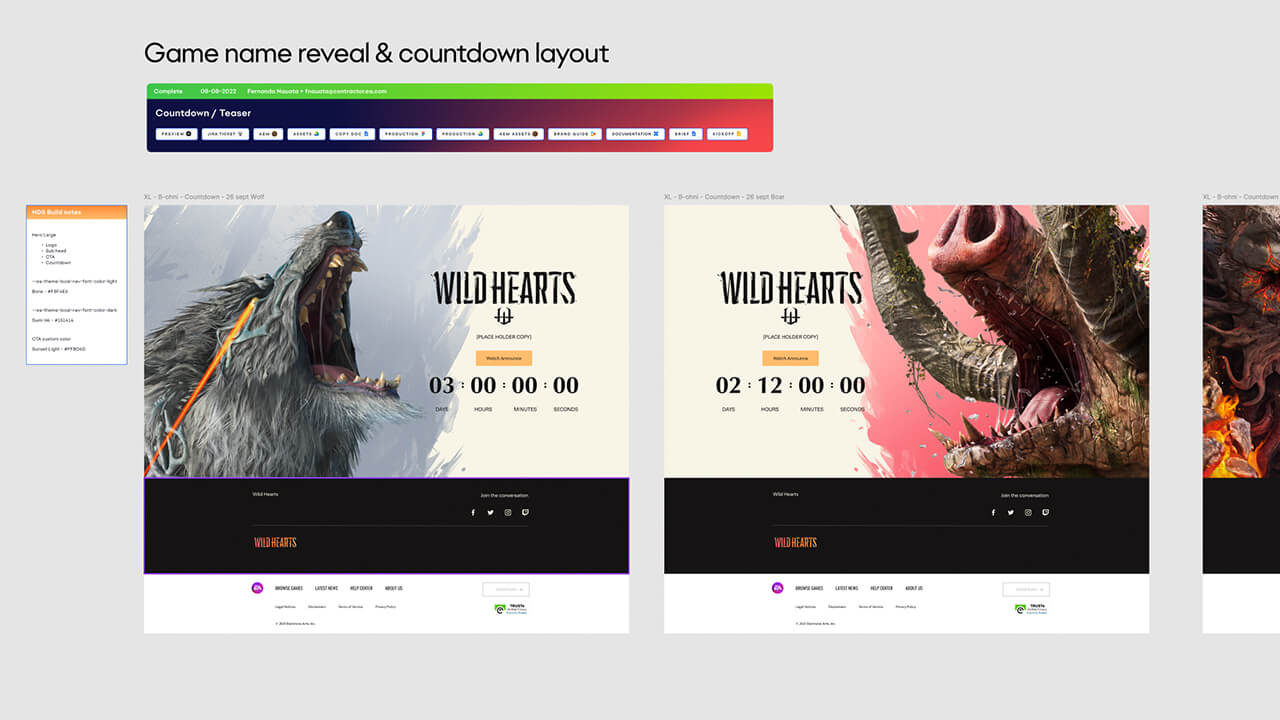
Task: Click Latest News in Boar layout footer
Action: [x=846, y=588]
